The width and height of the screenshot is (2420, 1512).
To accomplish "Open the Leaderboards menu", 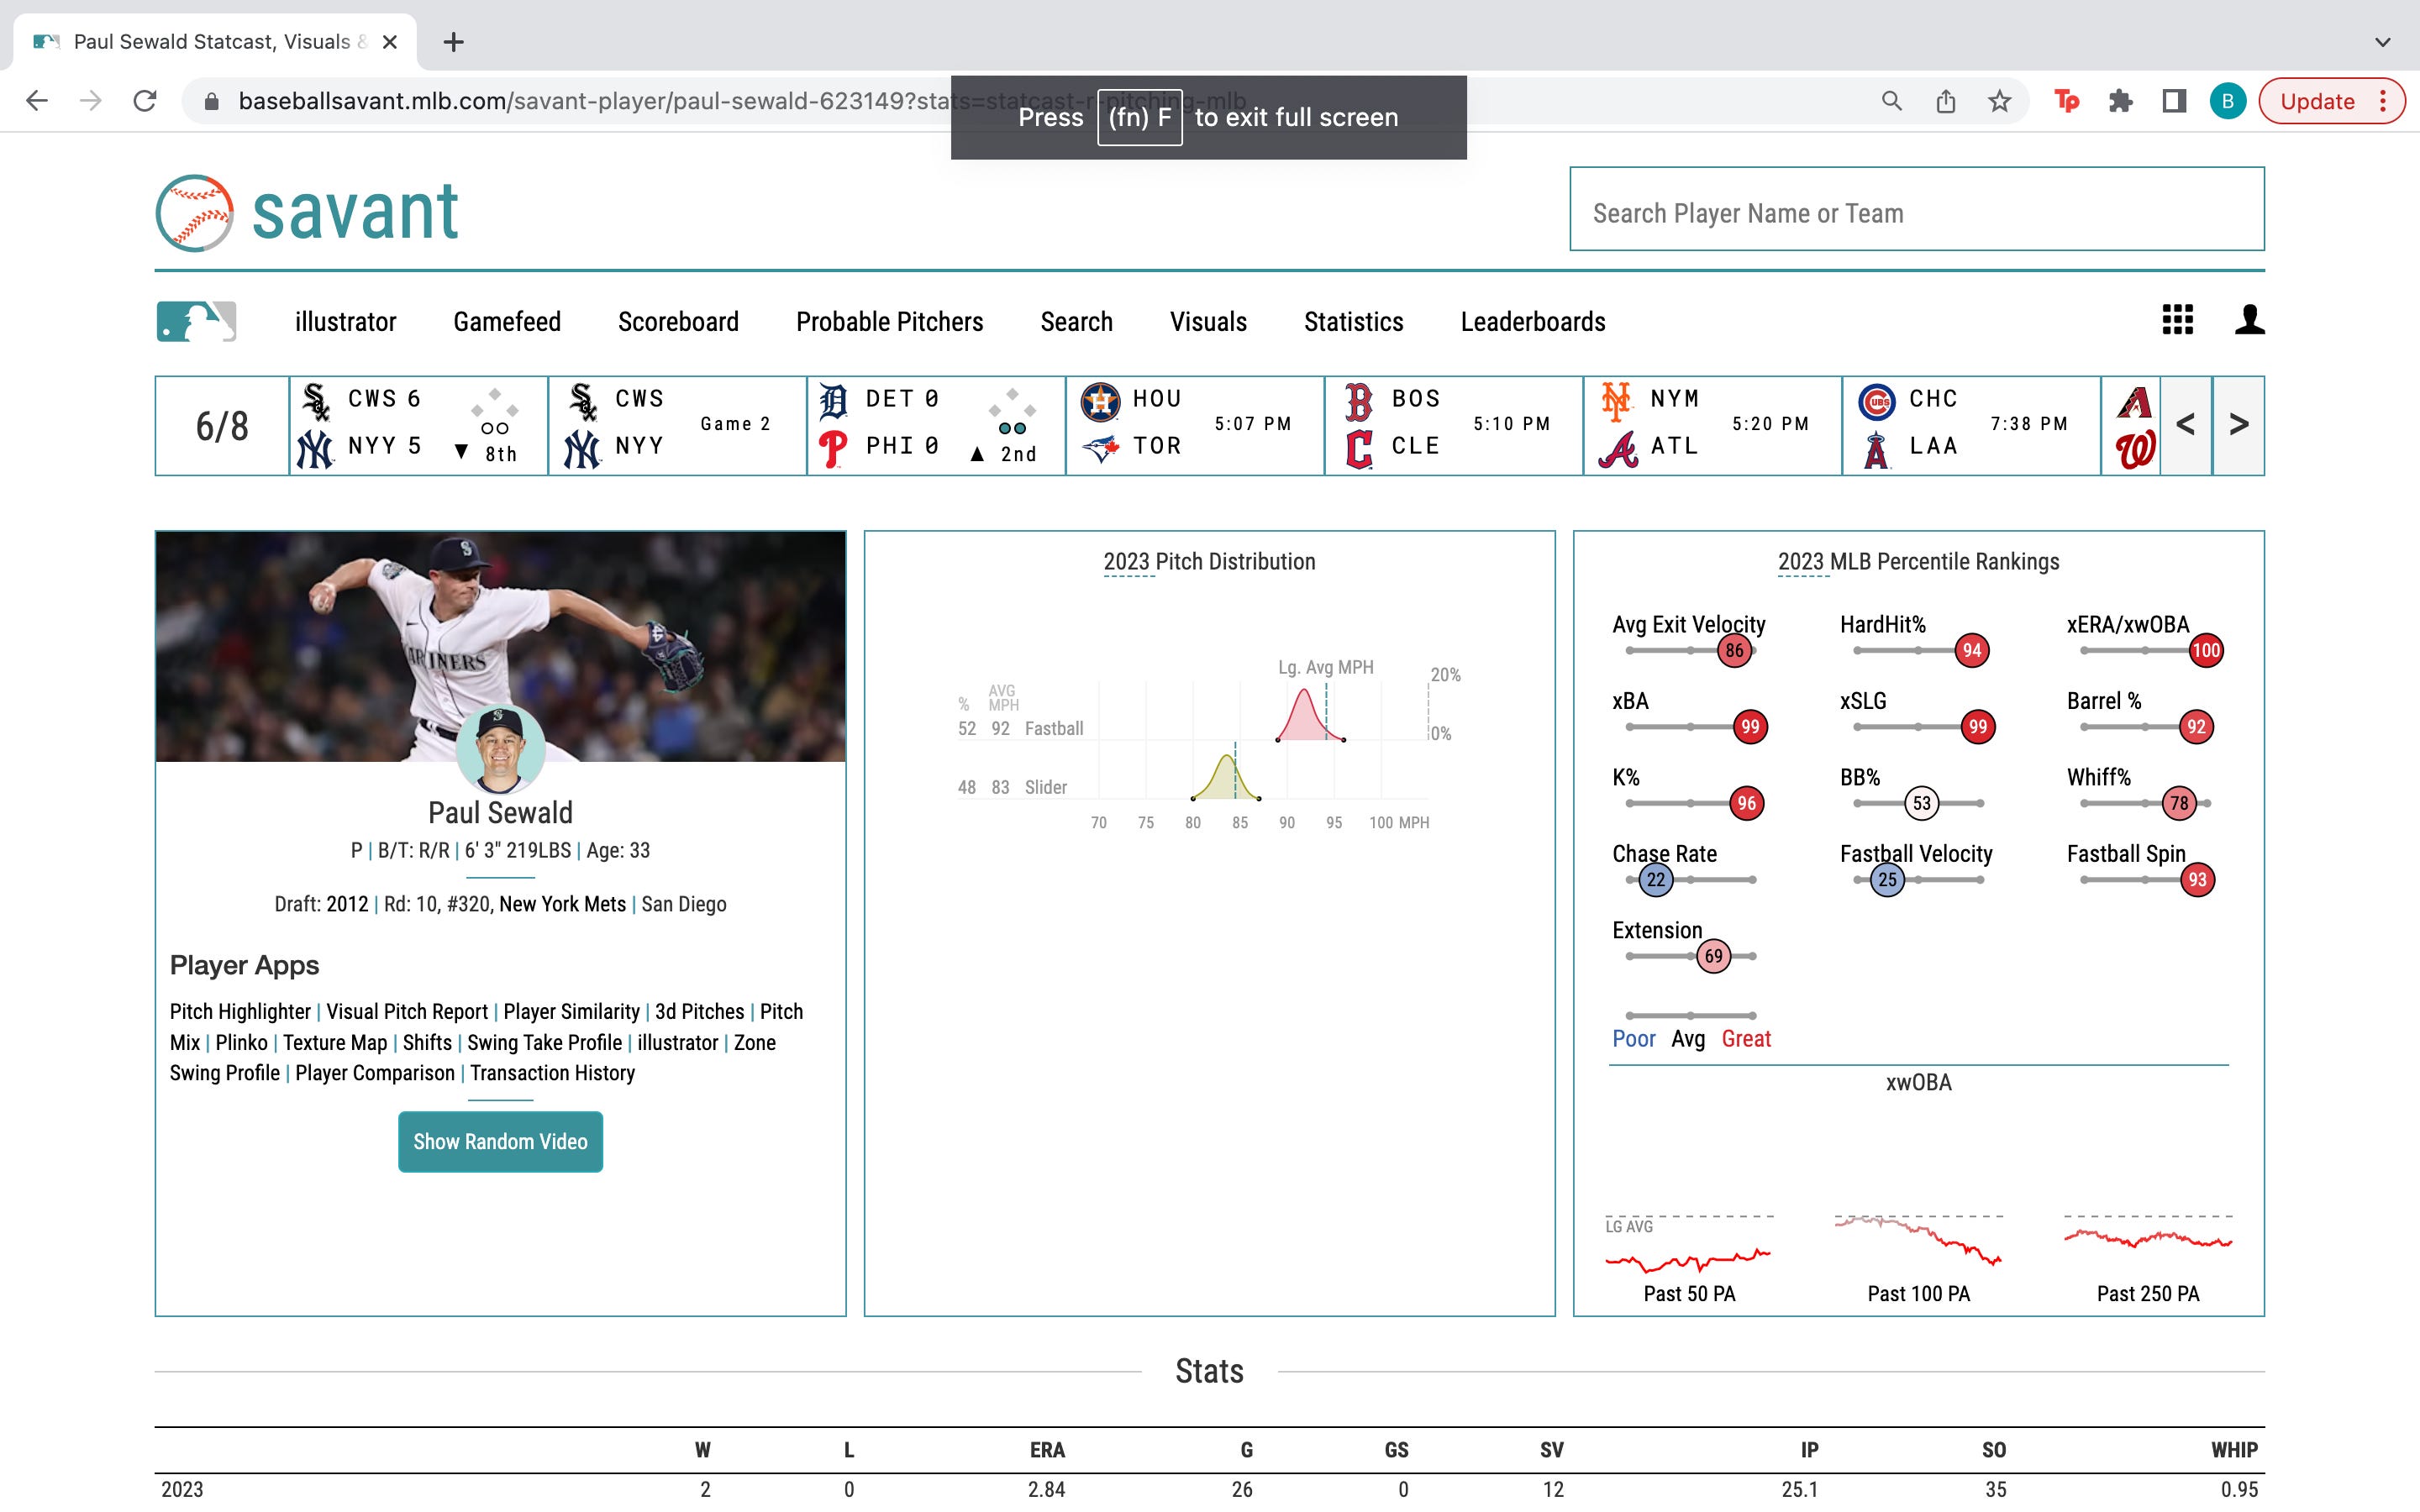I will (x=1532, y=322).
